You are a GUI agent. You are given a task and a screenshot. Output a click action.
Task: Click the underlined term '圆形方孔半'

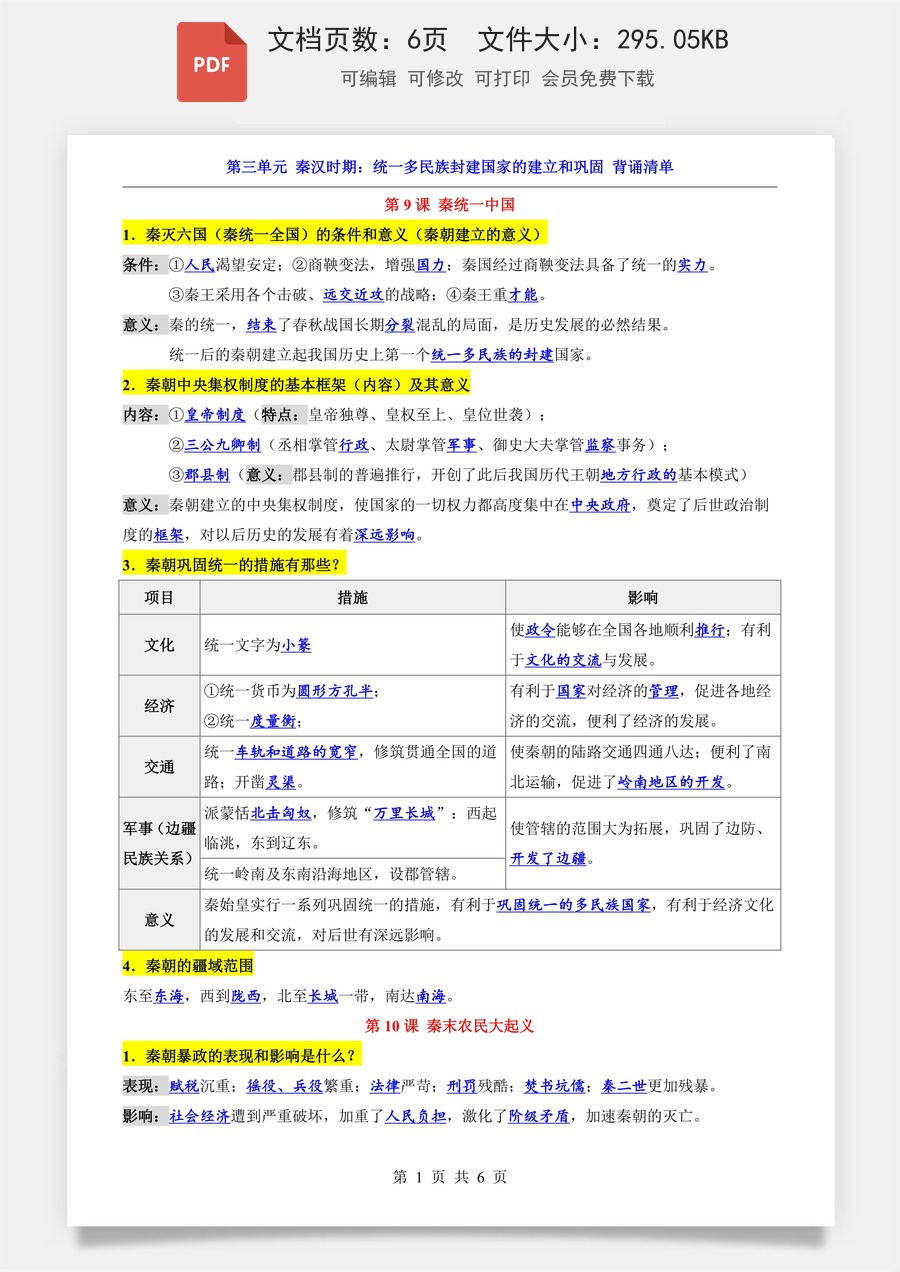pyautogui.click(x=334, y=691)
